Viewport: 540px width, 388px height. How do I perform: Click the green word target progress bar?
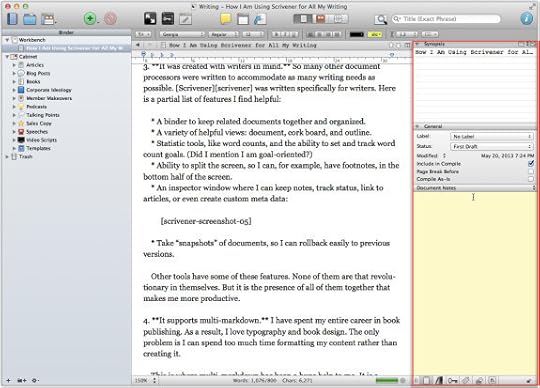pos(386,380)
